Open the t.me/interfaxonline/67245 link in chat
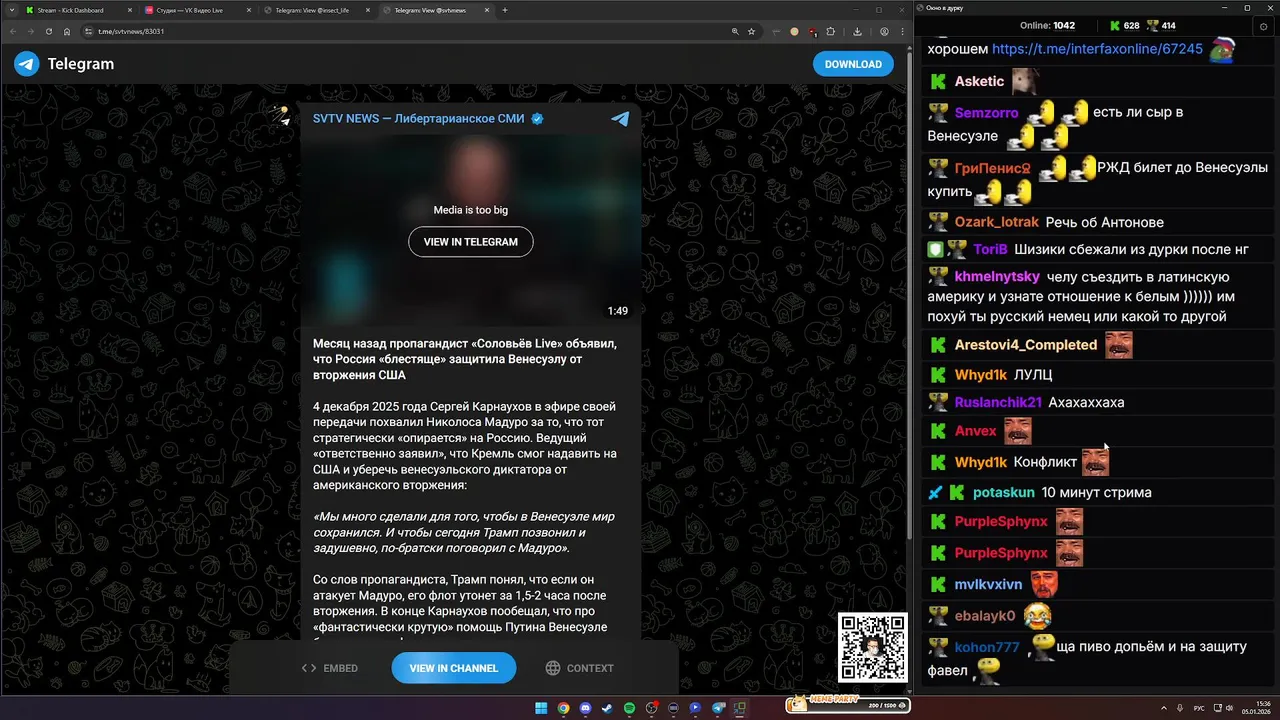Viewport: 1280px width, 720px height. click(1097, 49)
